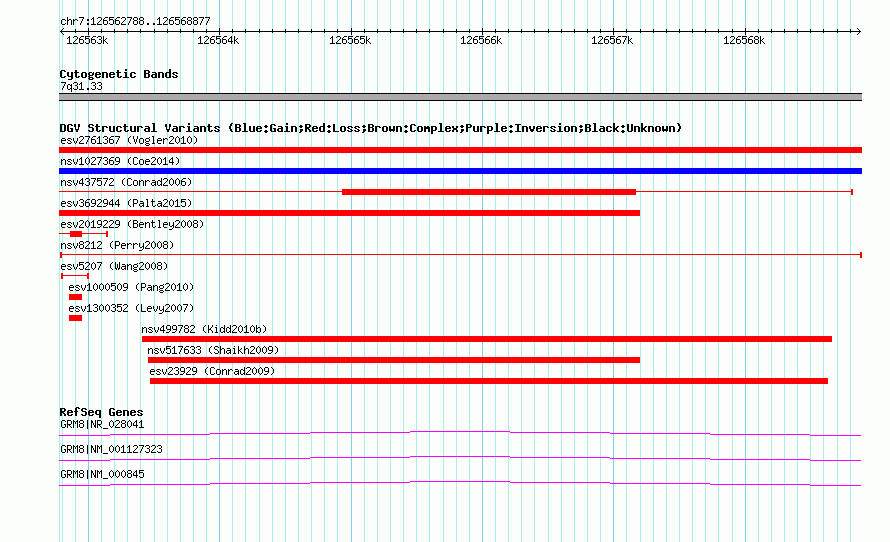Click the 126566k ruler tick label
This screenshot has width=890, height=542.
481,40
